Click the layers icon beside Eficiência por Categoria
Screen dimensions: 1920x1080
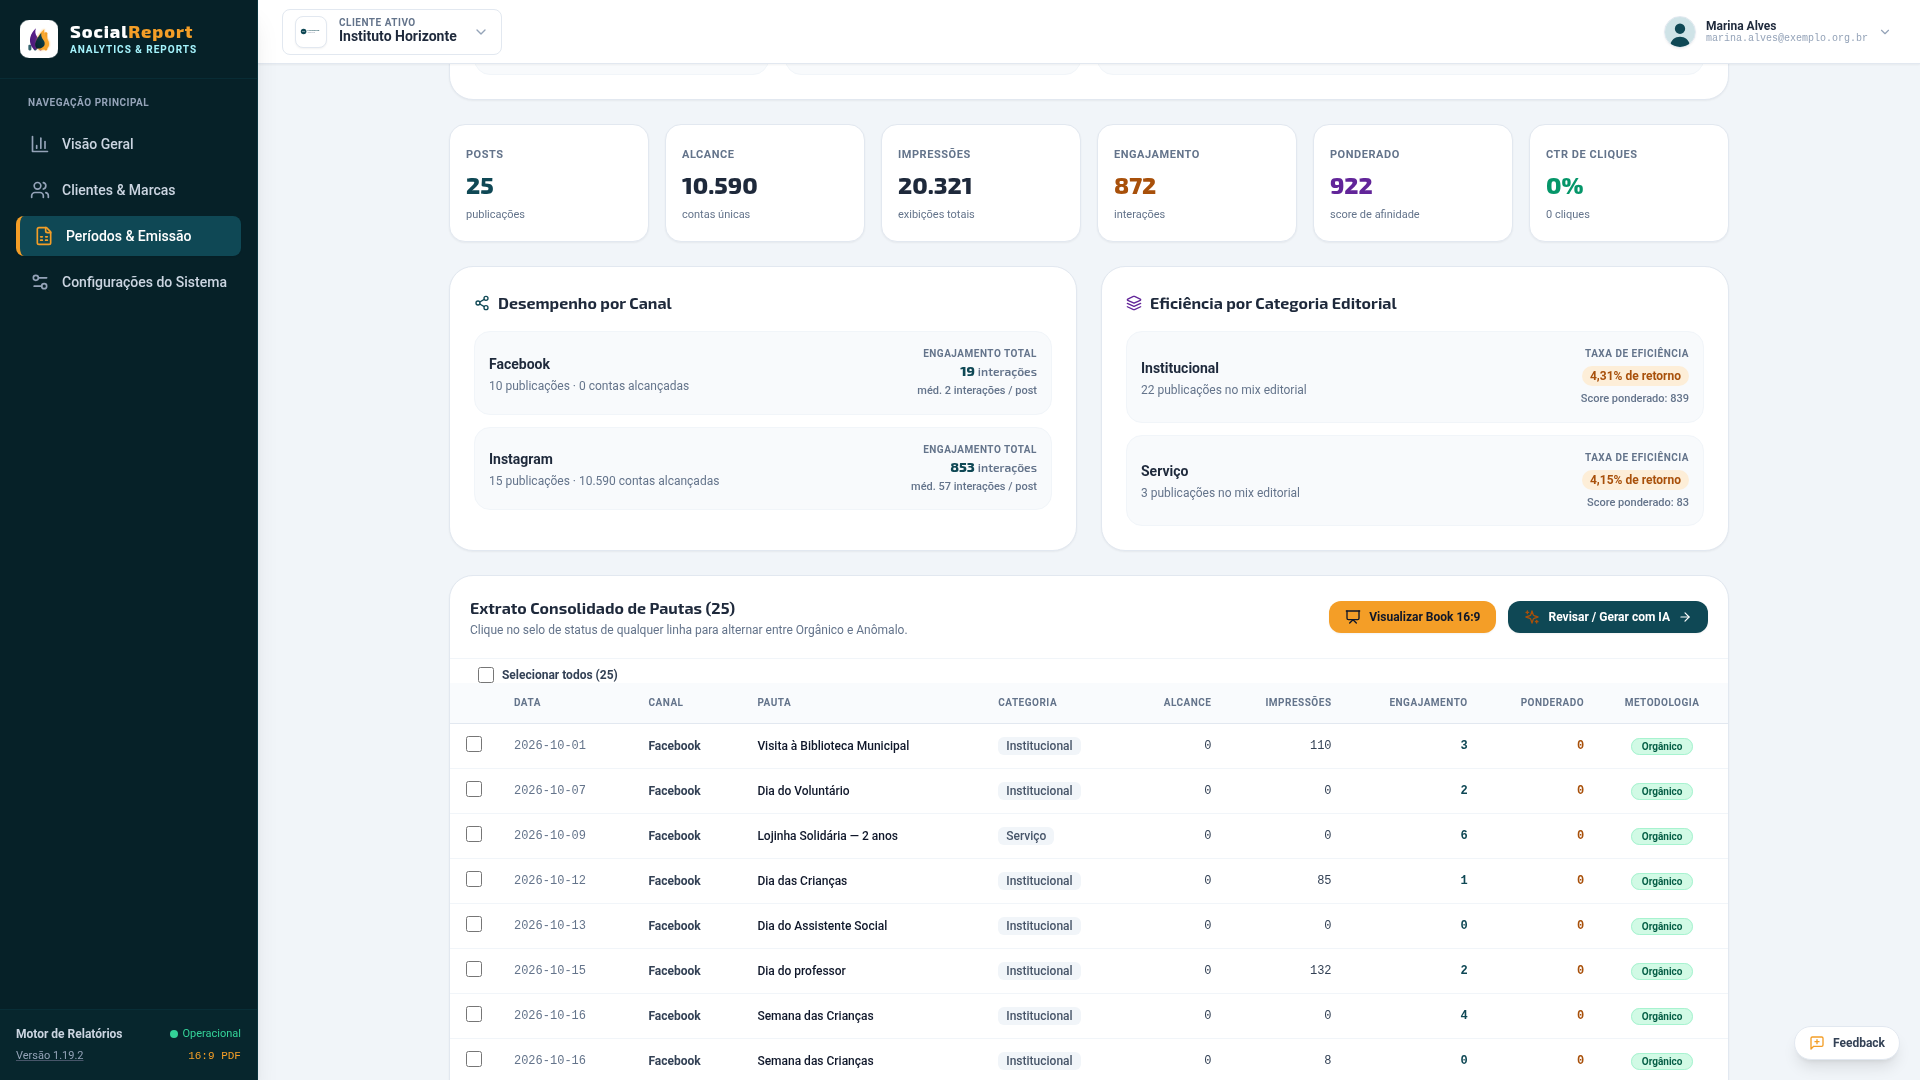click(x=1134, y=303)
